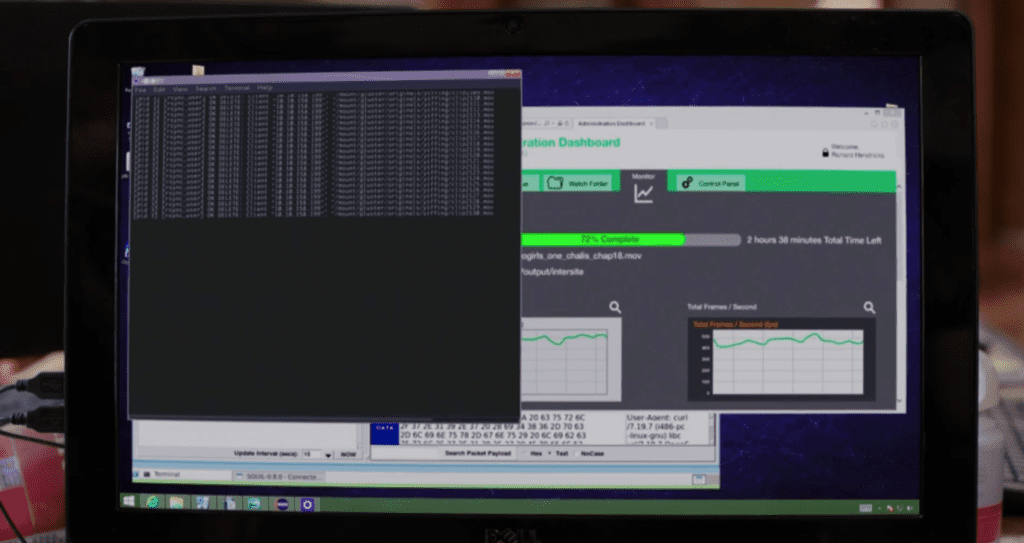This screenshot has height=543, width=1024.
Task: Click the purple gear taskbar icon
Action: 308,503
